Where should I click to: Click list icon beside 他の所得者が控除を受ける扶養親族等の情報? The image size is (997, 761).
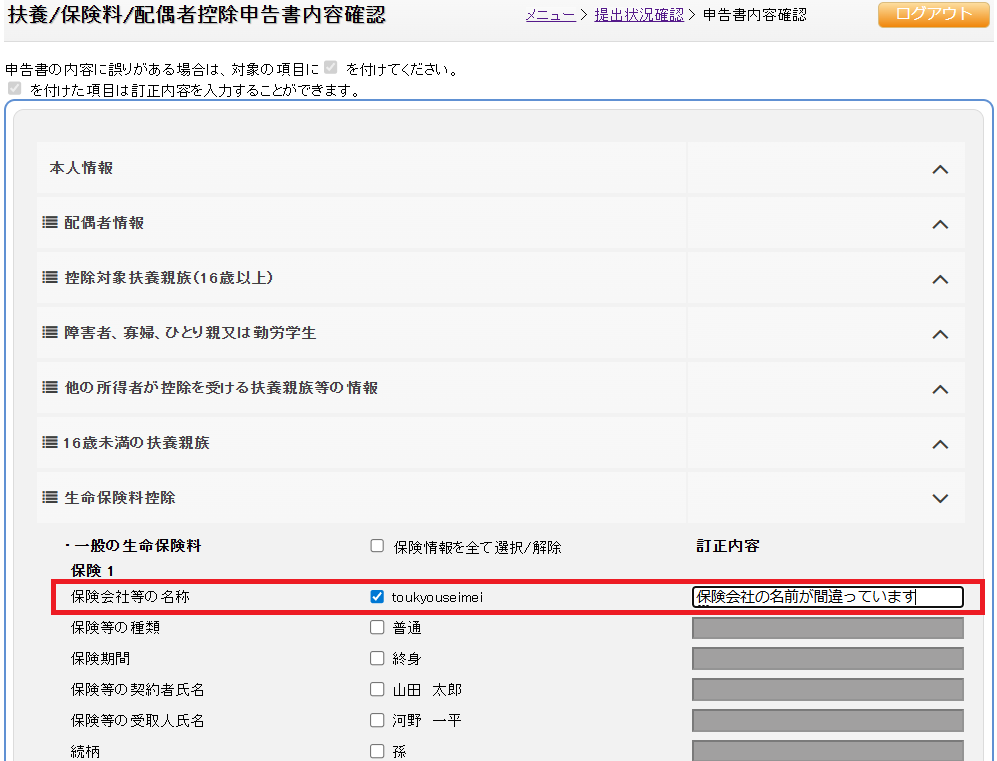[x=50, y=388]
